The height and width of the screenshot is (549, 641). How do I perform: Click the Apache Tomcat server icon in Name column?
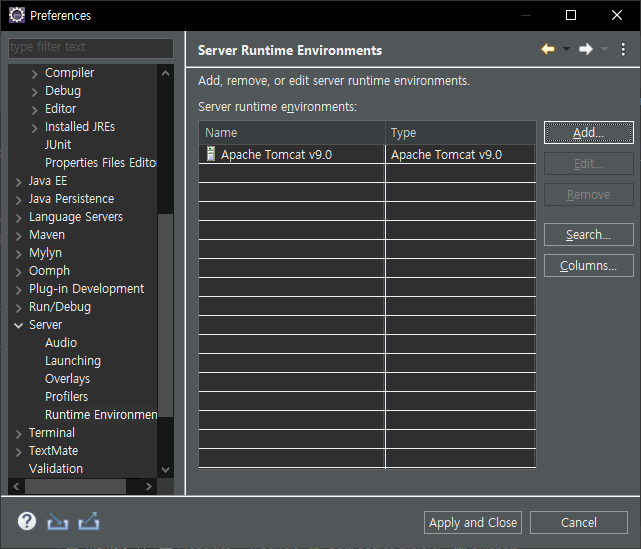tap(211, 154)
